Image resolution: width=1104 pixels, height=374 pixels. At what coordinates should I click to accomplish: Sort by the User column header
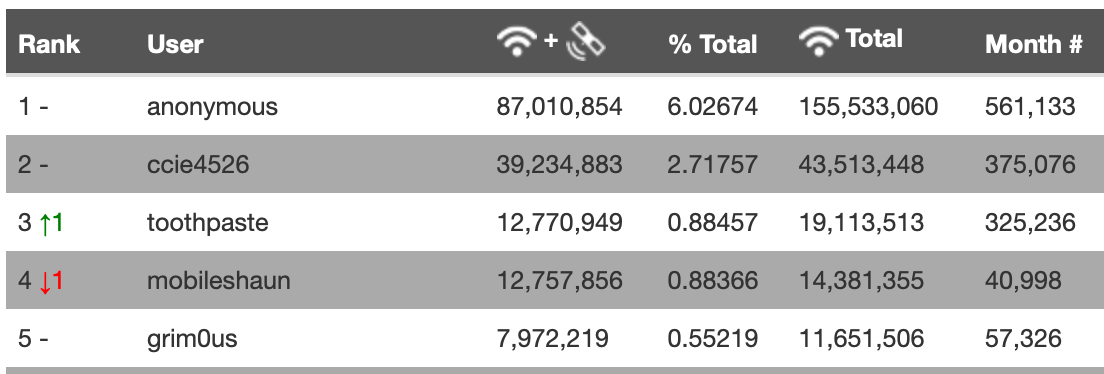tap(175, 44)
